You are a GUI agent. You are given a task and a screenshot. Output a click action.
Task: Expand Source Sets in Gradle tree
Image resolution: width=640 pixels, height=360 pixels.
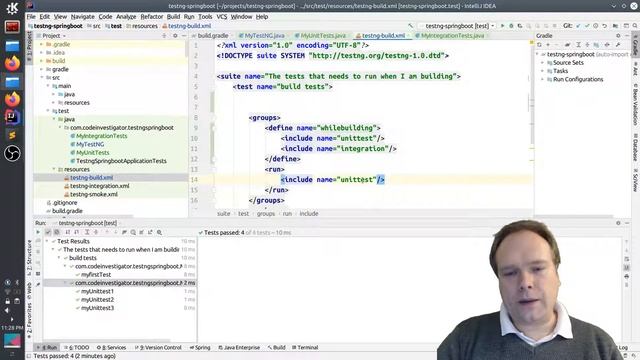click(x=542, y=62)
